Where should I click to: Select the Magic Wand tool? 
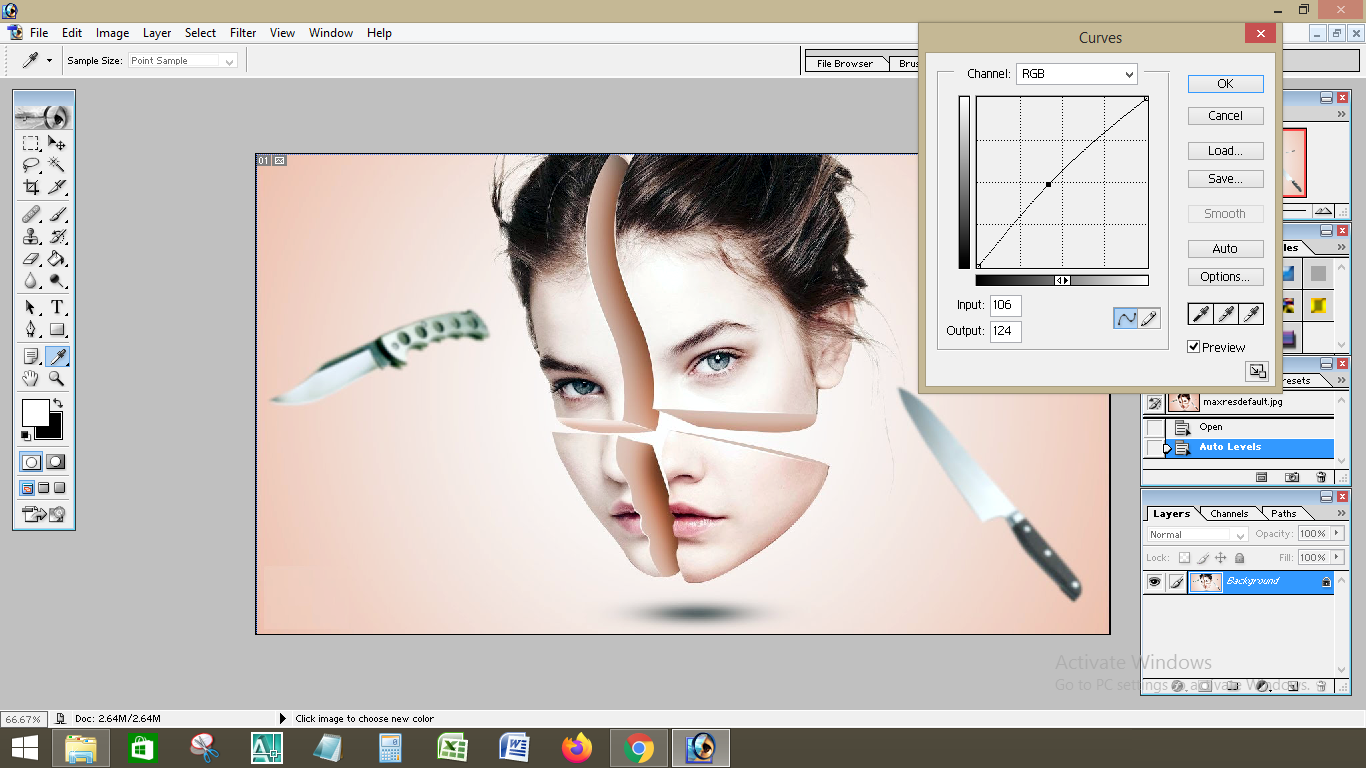pyautogui.click(x=57, y=165)
